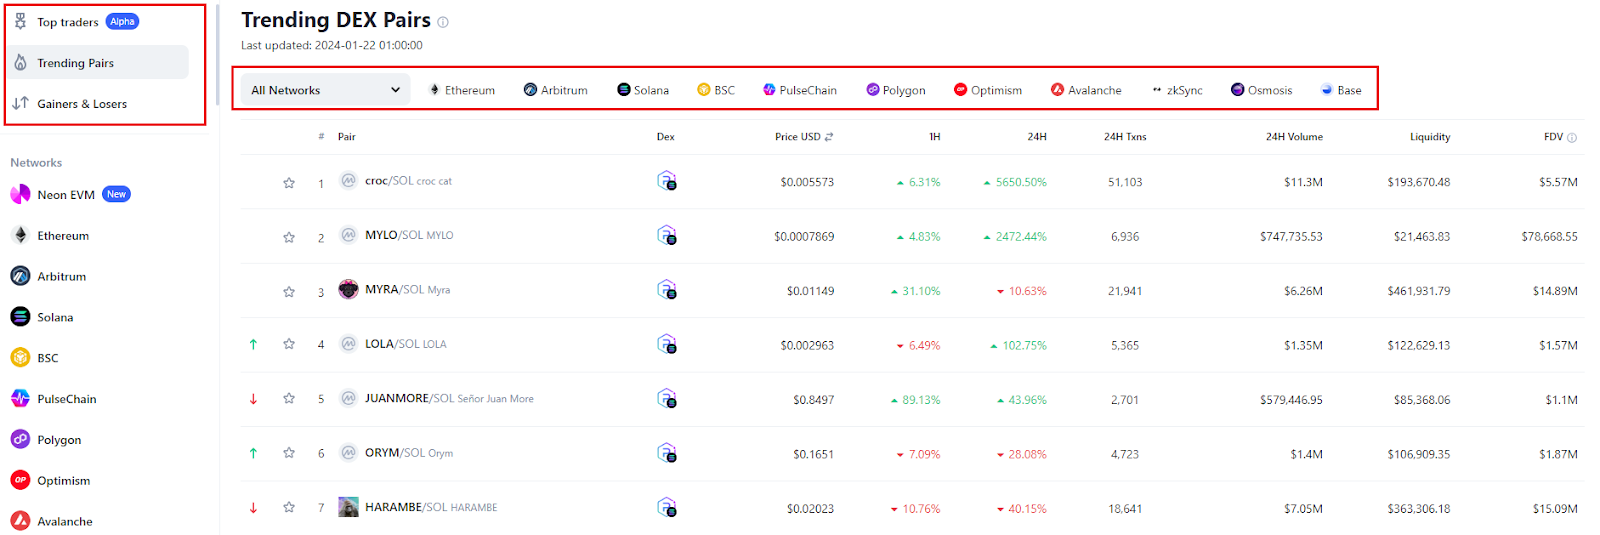The image size is (1600, 535).
Task: Sort table by 24H Txns header
Action: point(1125,137)
